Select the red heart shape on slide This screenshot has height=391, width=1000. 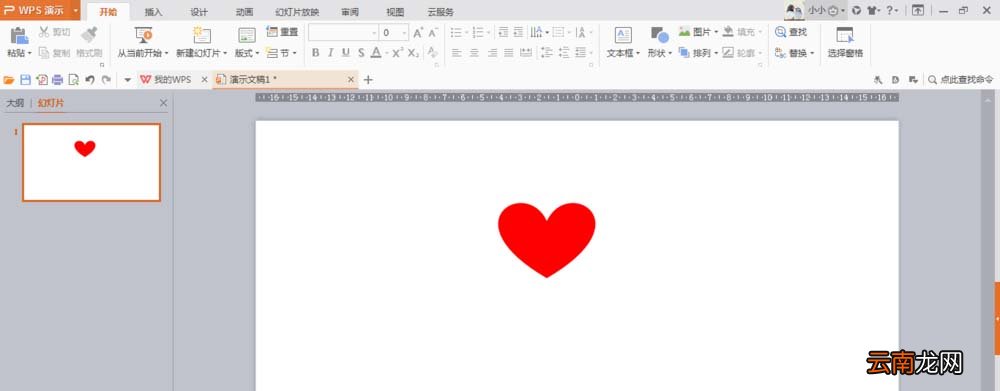(x=547, y=239)
